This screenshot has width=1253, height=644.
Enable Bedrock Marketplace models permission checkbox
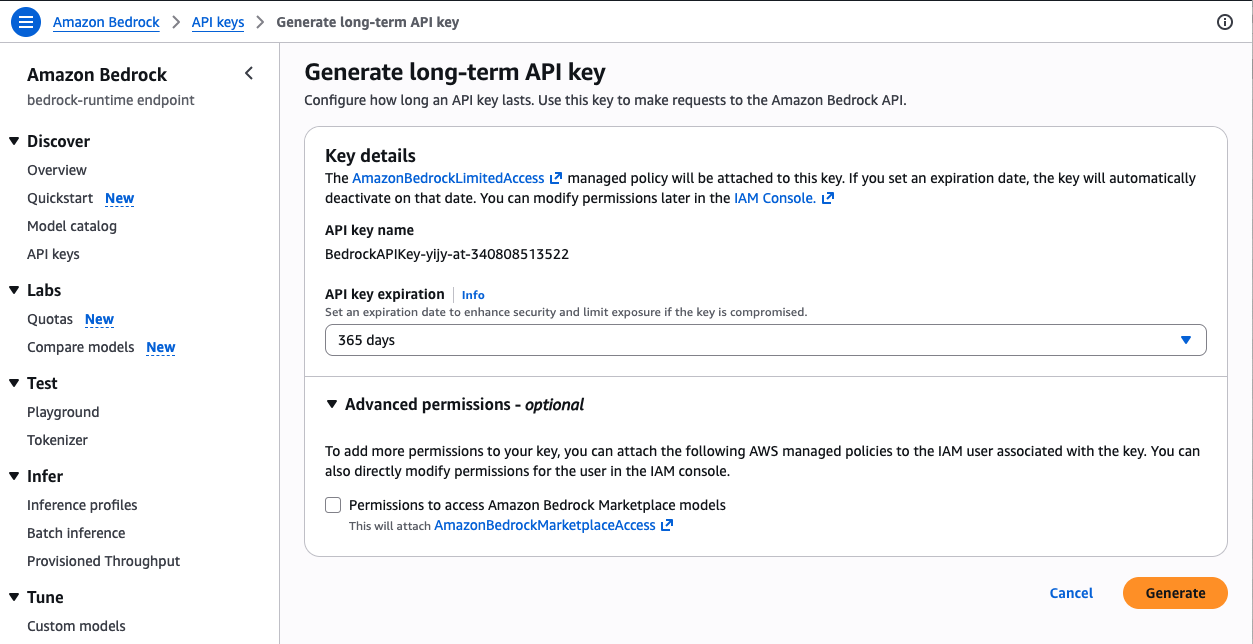click(333, 505)
